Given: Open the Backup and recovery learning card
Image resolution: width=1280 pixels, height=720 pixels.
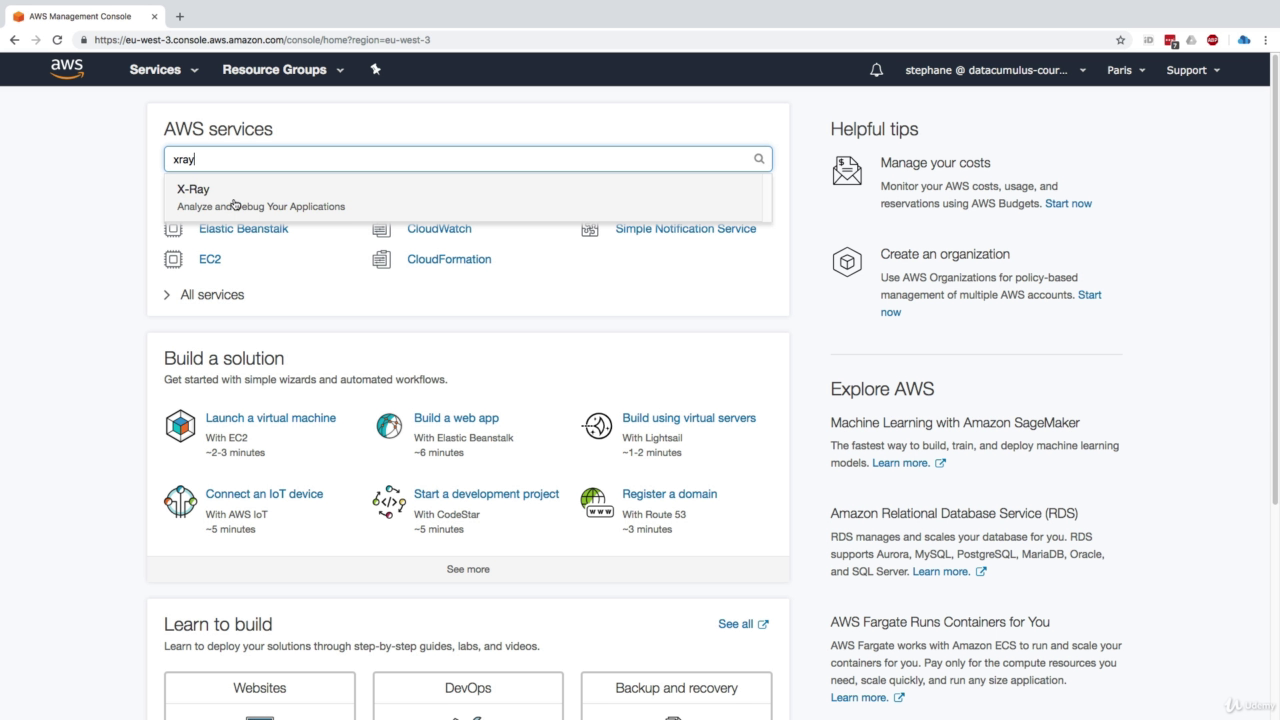Looking at the screenshot, I should [x=676, y=696].
